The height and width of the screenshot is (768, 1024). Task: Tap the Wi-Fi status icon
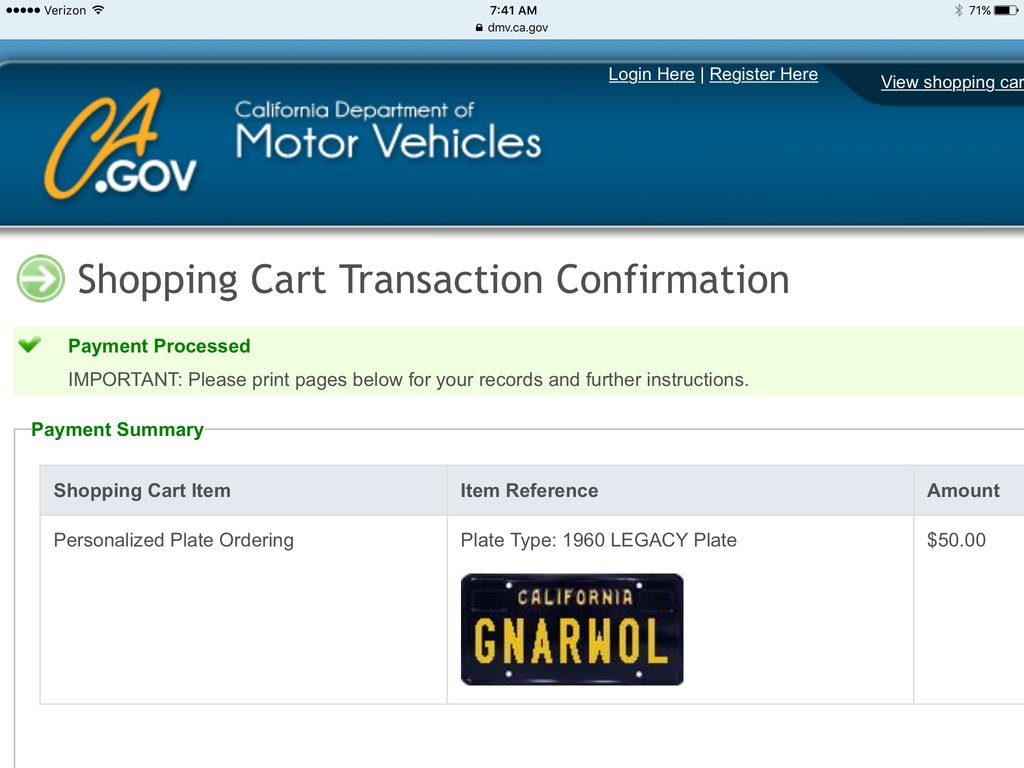click(x=98, y=10)
